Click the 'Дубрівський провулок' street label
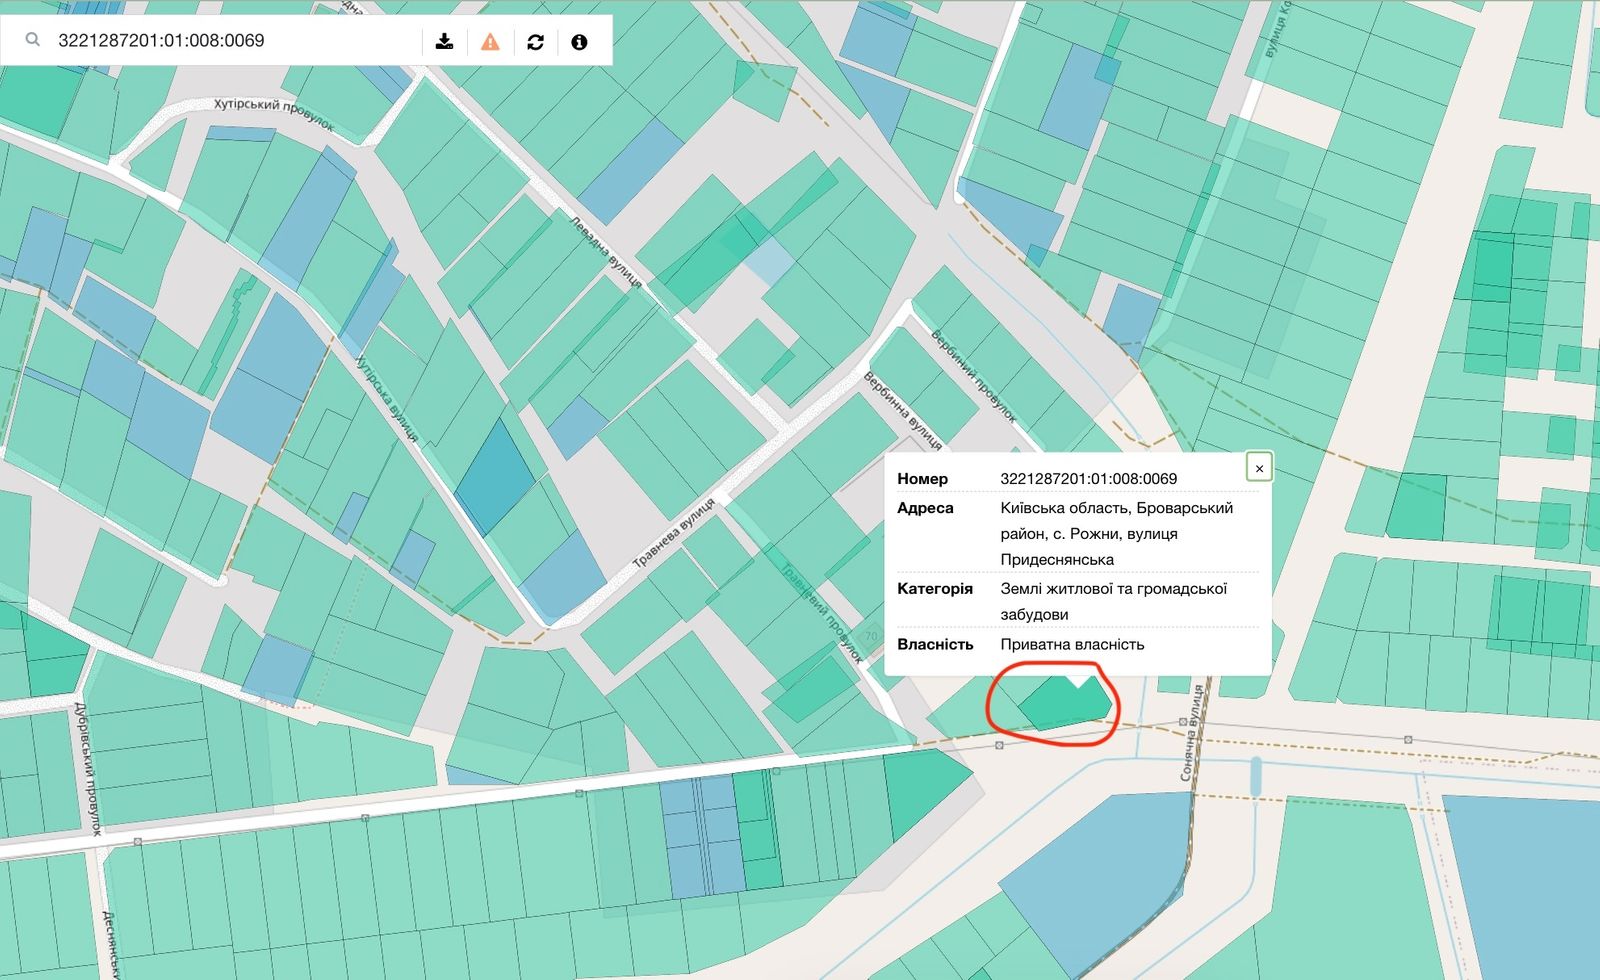 point(88,768)
